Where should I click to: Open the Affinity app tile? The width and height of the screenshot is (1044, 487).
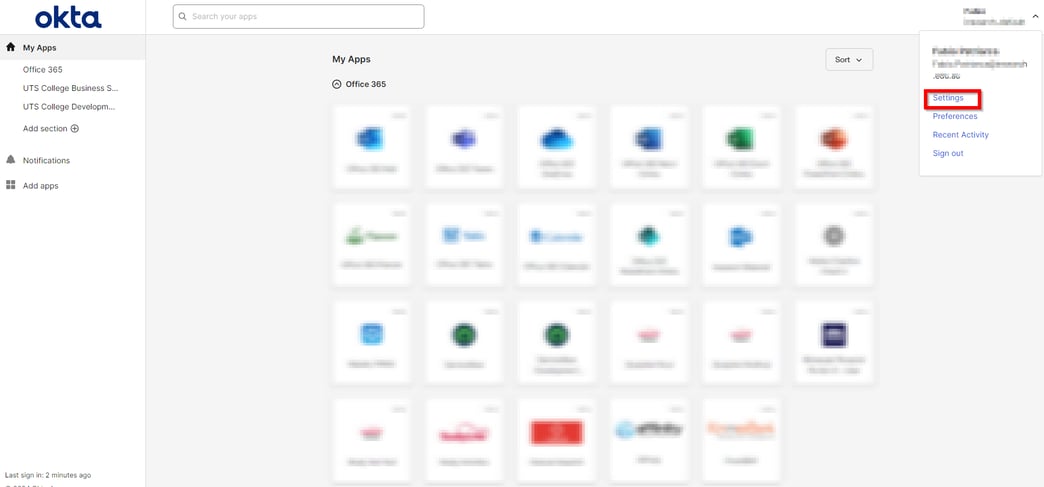point(649,441)
